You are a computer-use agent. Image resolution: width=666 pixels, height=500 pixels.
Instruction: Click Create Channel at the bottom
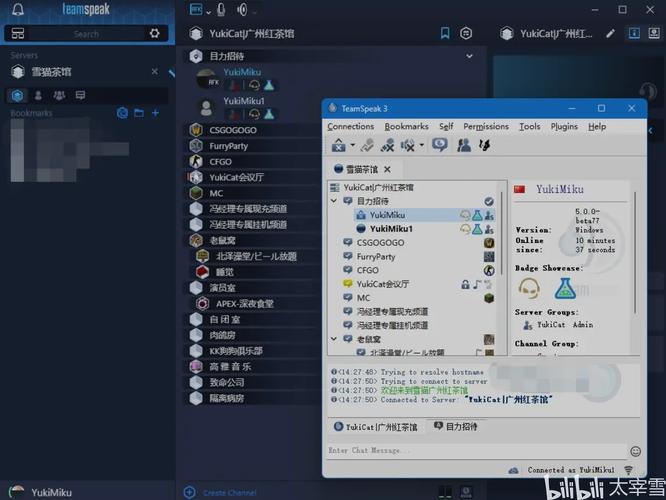(x=229, y=492)
